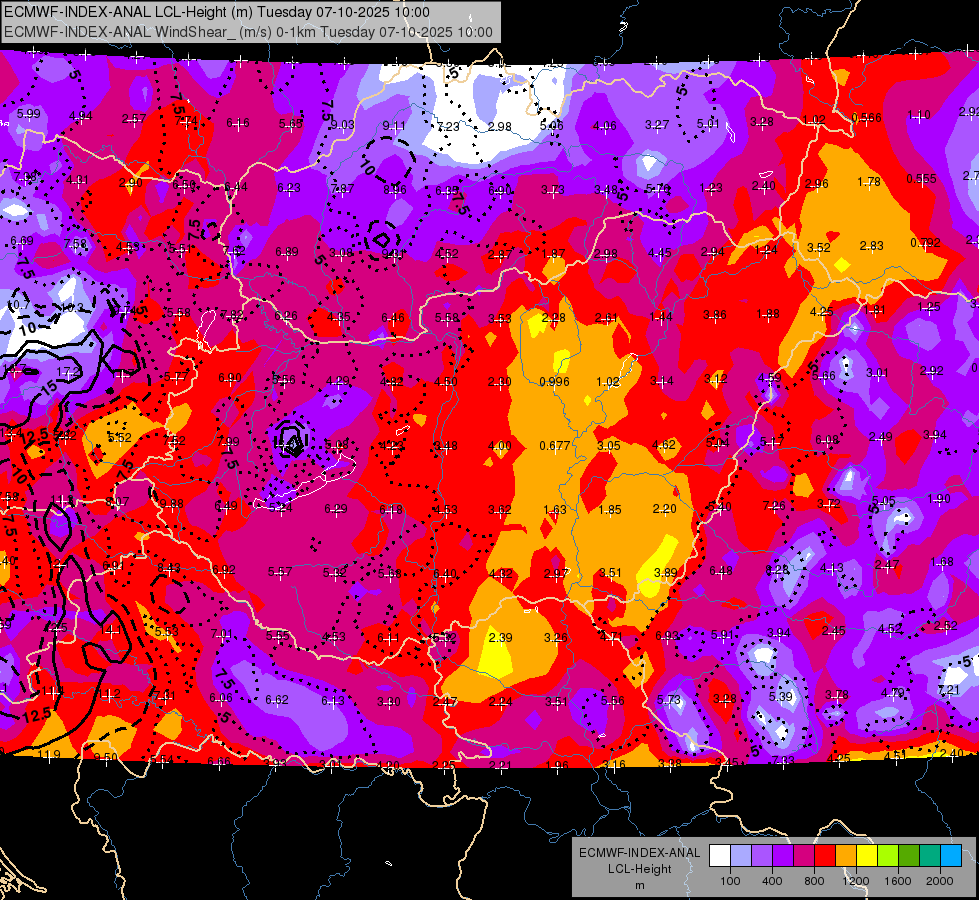979x900 pixels.
Task: Click the map value 4.71
Action: point(611,637)
